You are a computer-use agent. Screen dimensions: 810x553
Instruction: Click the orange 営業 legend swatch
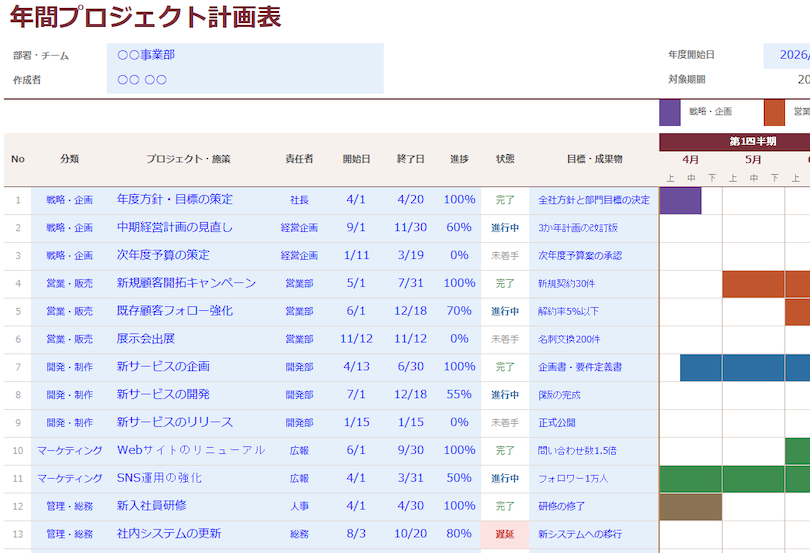774,112
